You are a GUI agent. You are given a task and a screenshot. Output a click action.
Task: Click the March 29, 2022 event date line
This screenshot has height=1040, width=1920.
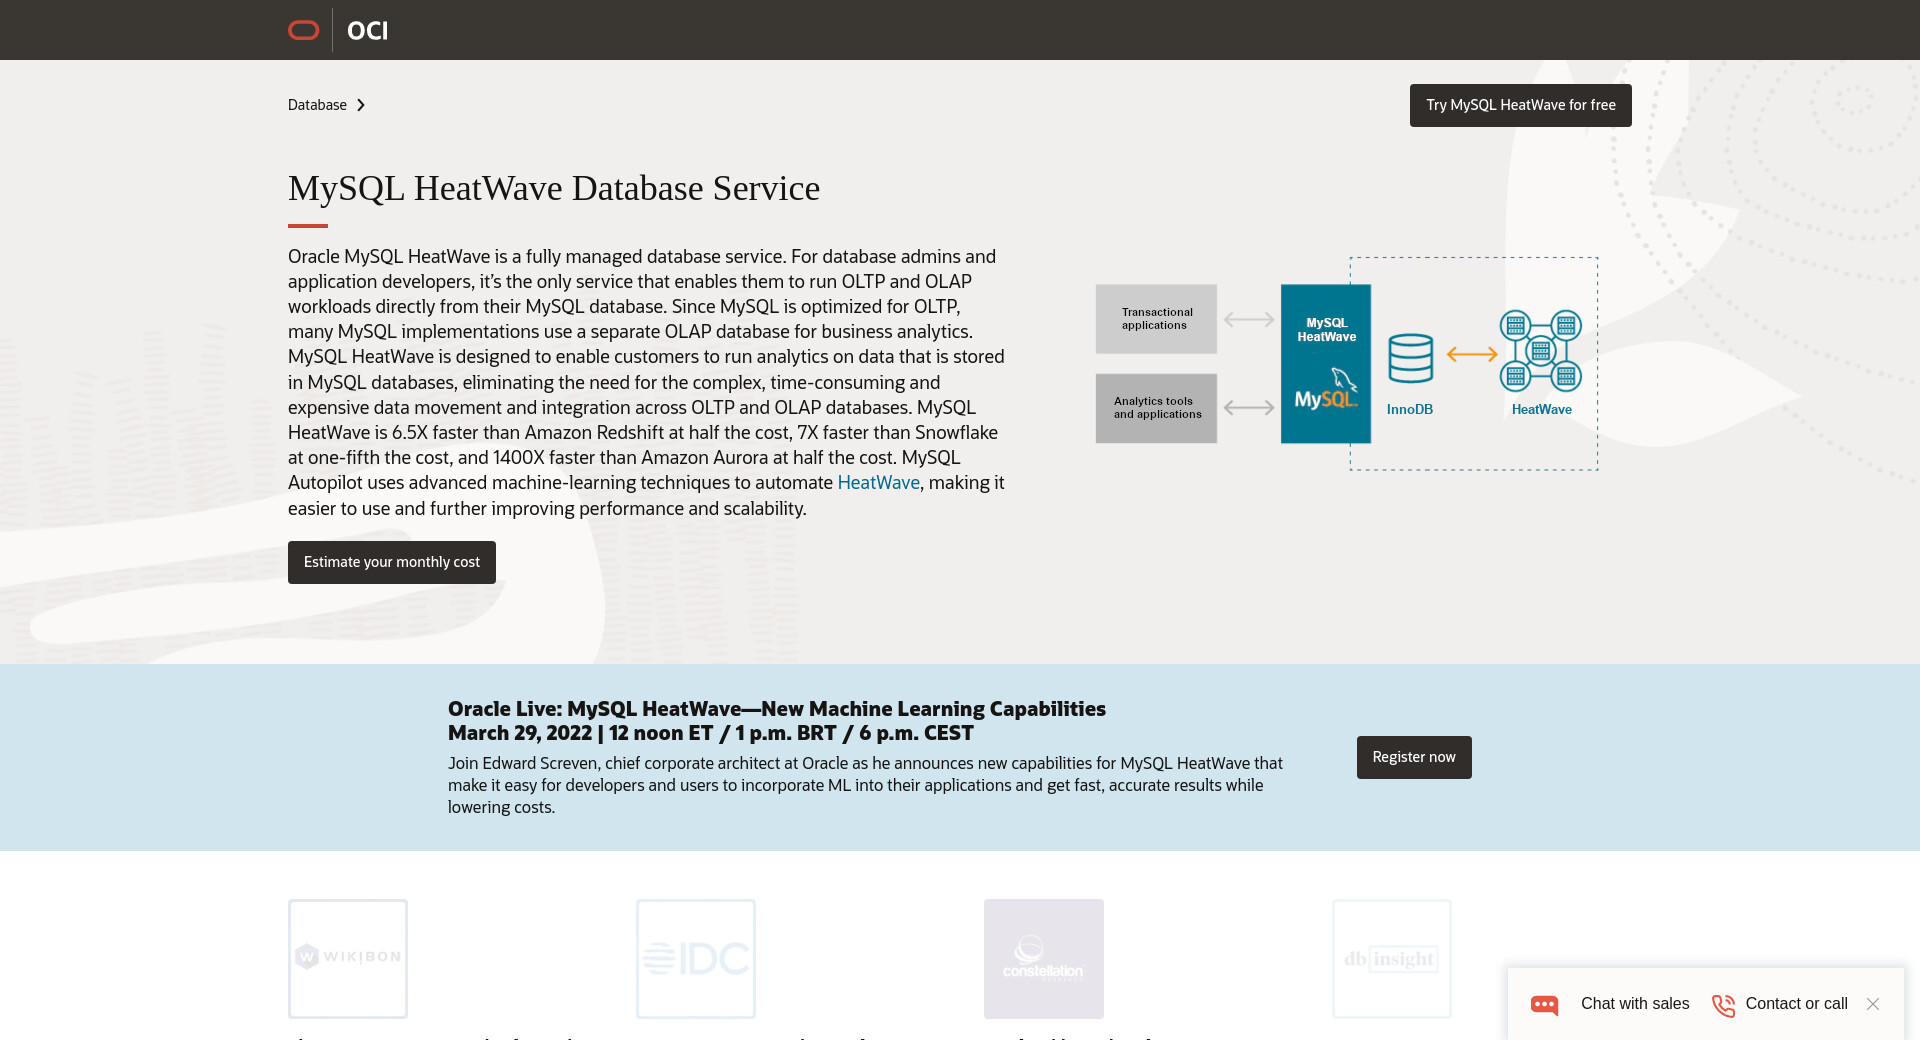point(711,733)
